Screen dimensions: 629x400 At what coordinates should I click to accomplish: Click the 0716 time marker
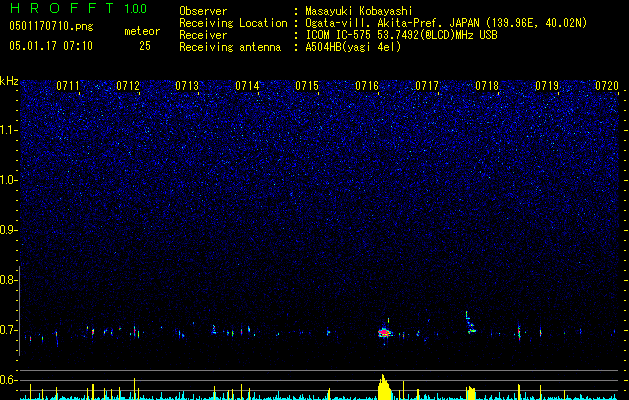367,86
